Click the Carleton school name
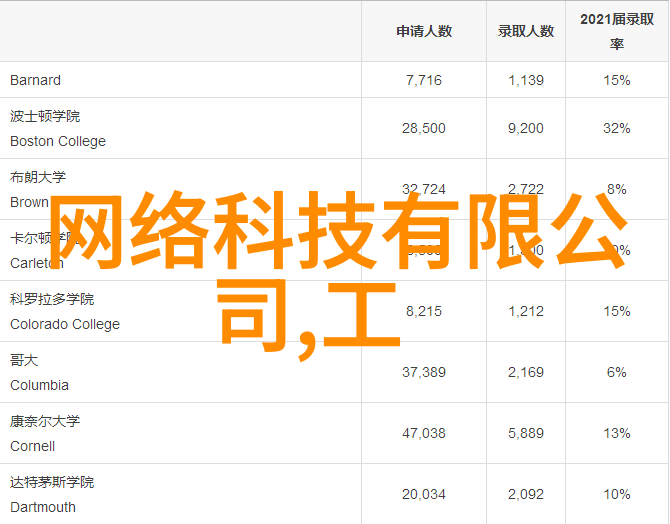Image resolution: width=670 pixels, height=524 pixels. pos(37,263)
